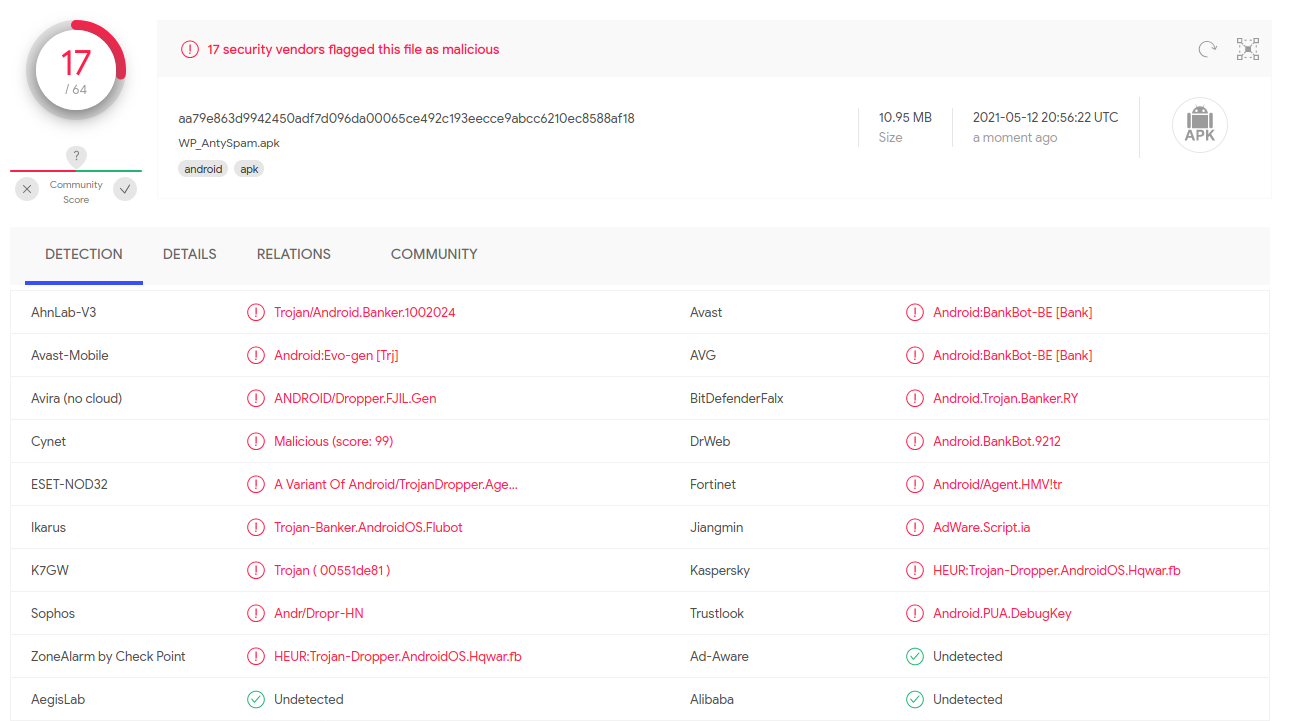Click the android tag
The height and width of the screenshot is (721, 1291).
pos(203,169)
